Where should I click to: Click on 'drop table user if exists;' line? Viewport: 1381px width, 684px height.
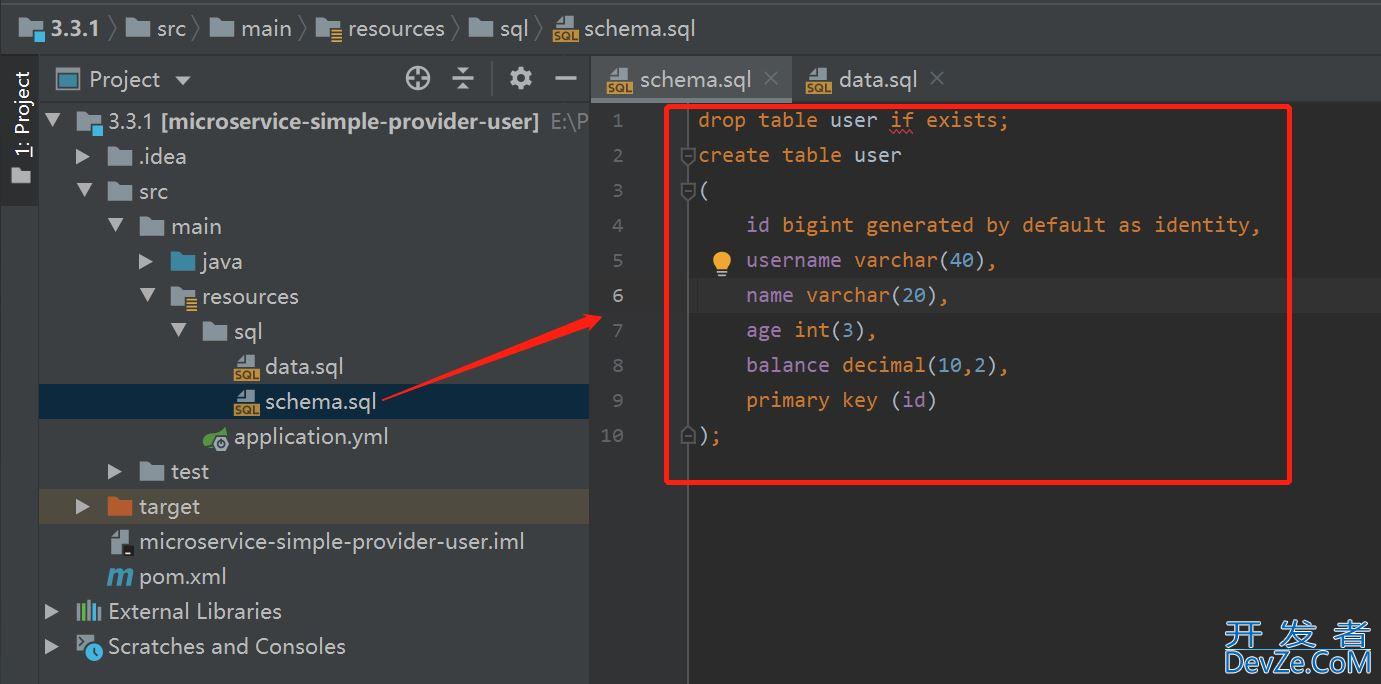point(854,121)
